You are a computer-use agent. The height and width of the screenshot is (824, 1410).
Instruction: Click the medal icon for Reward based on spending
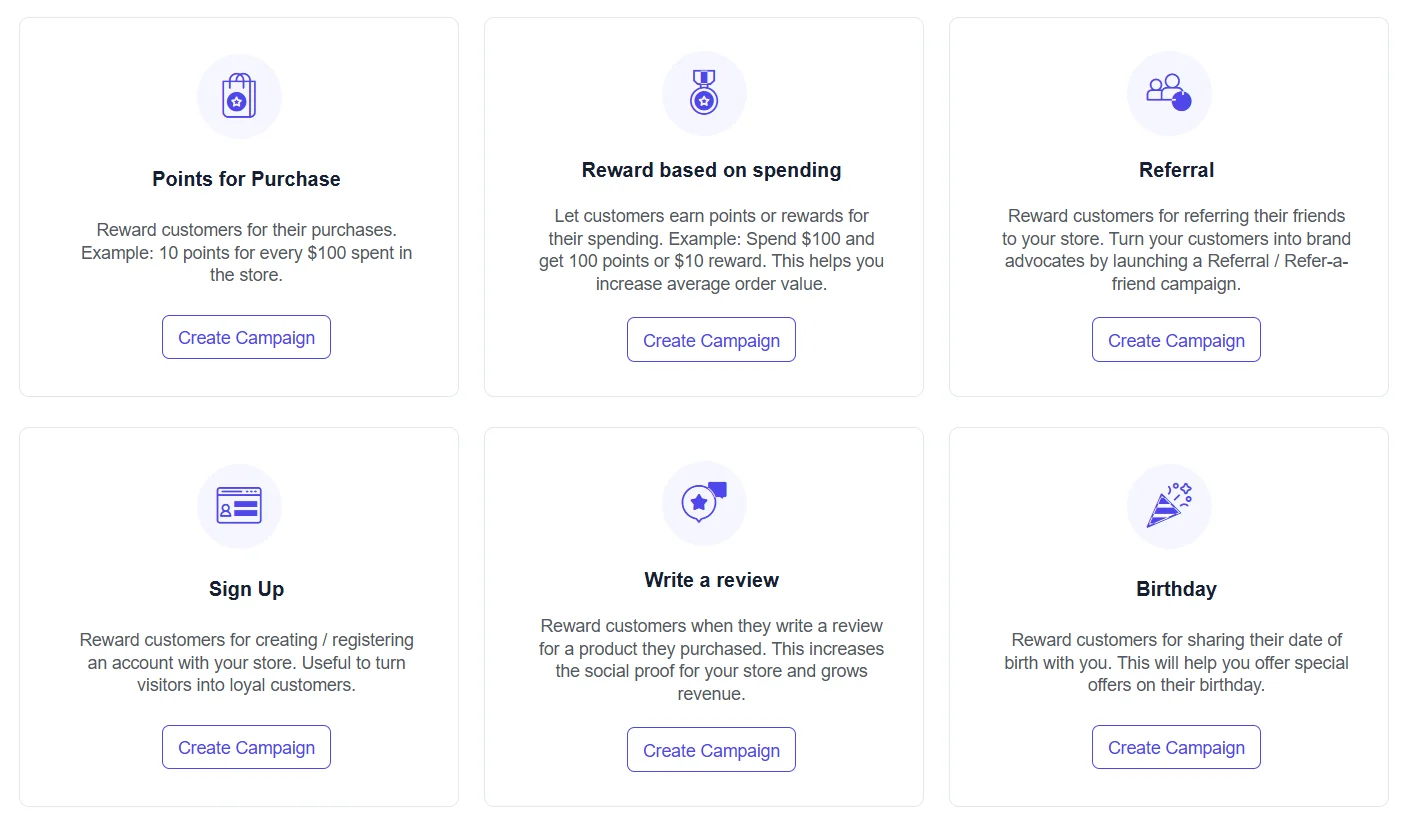(x=704, y=93)
